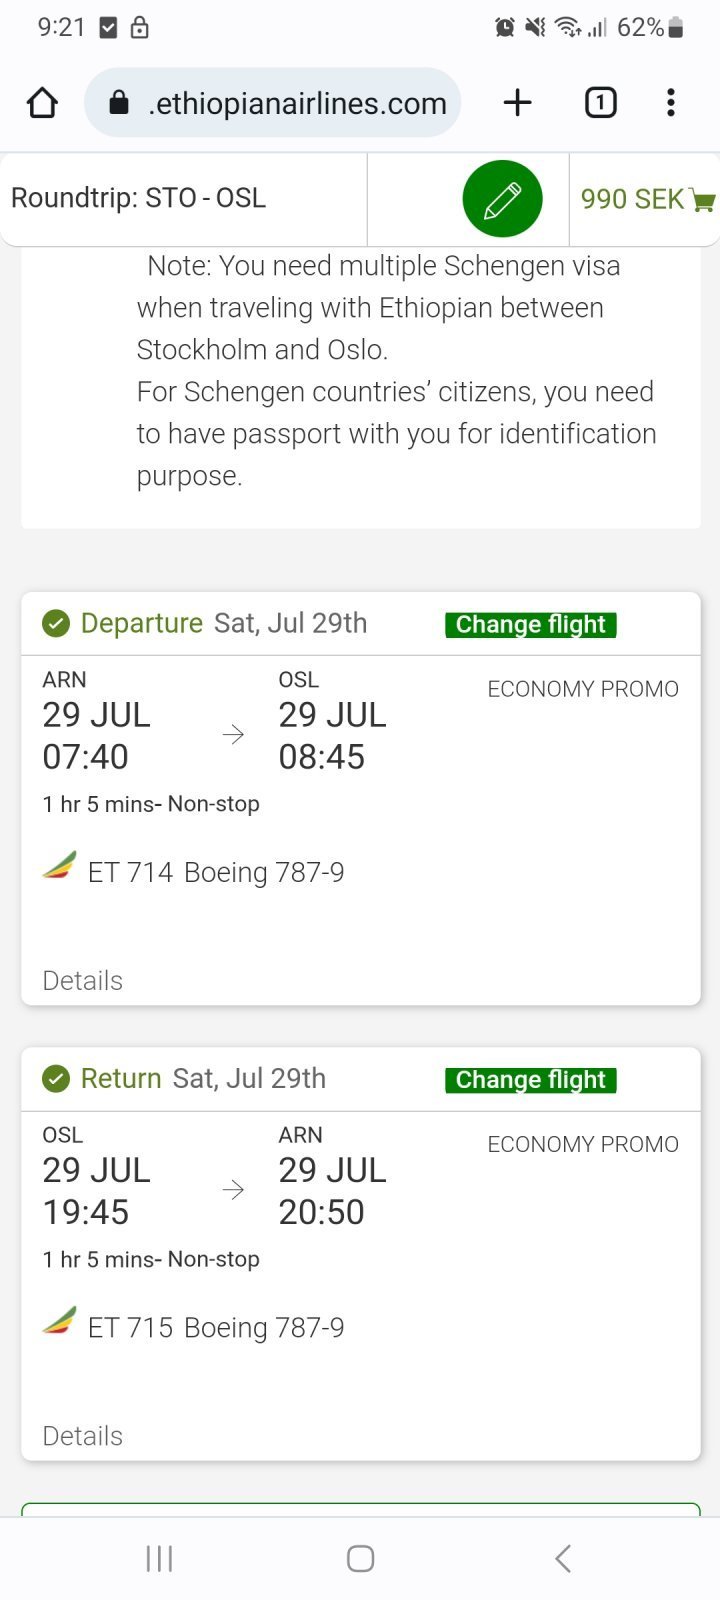720x1600 pixels.
Task: Open the shopping cart showing 990 SEK
Action: point(647,199)
